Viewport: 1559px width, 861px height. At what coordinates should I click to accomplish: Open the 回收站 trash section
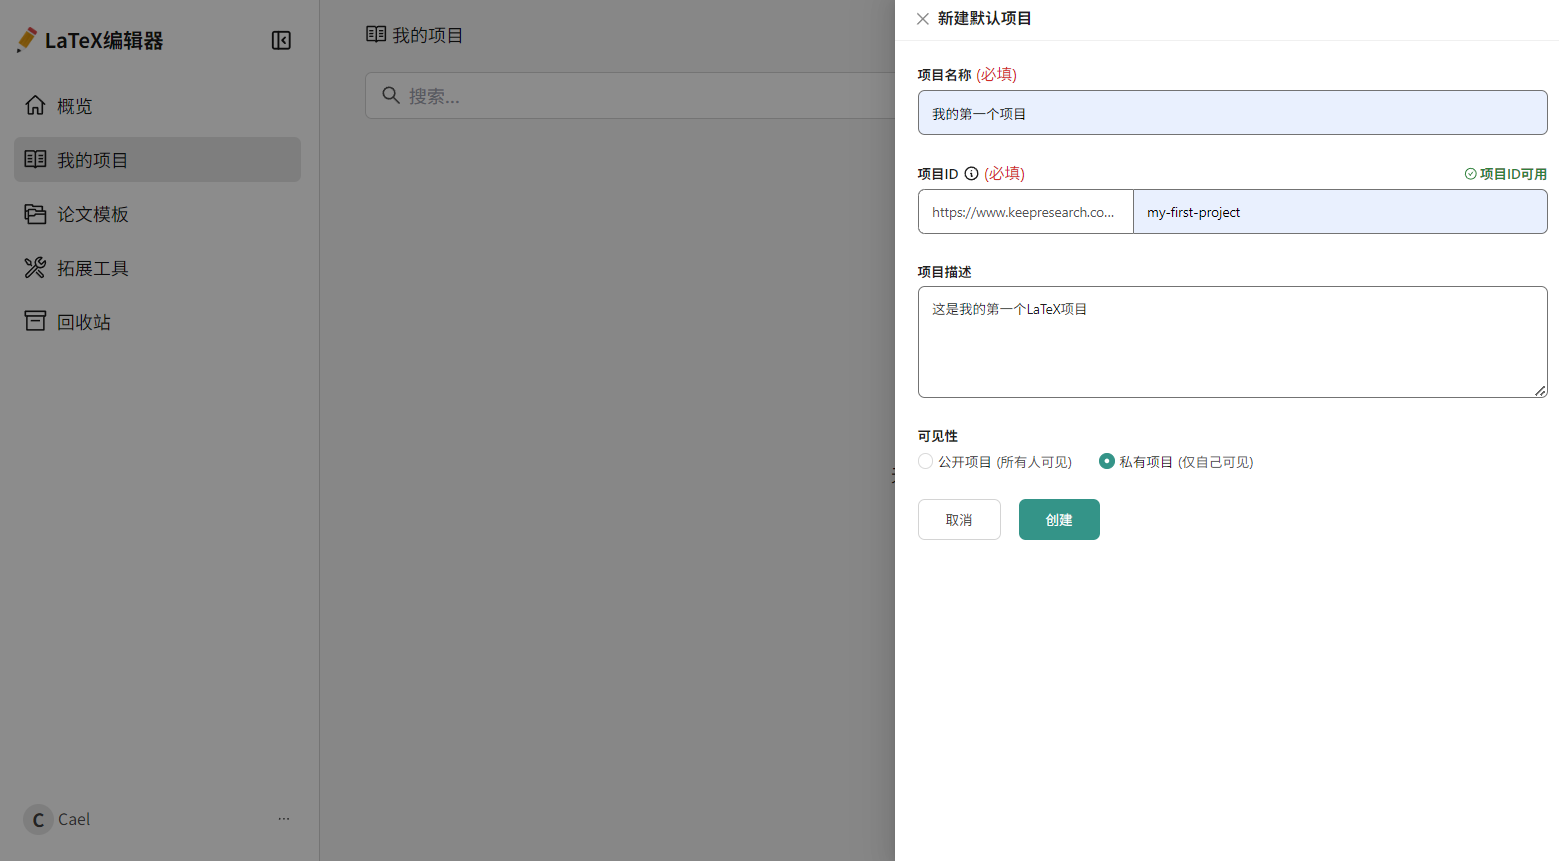[35, 321]
